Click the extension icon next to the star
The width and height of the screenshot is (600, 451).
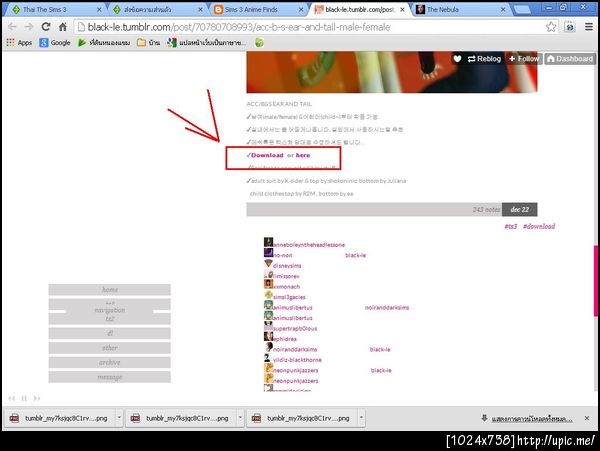coord(570,27)
